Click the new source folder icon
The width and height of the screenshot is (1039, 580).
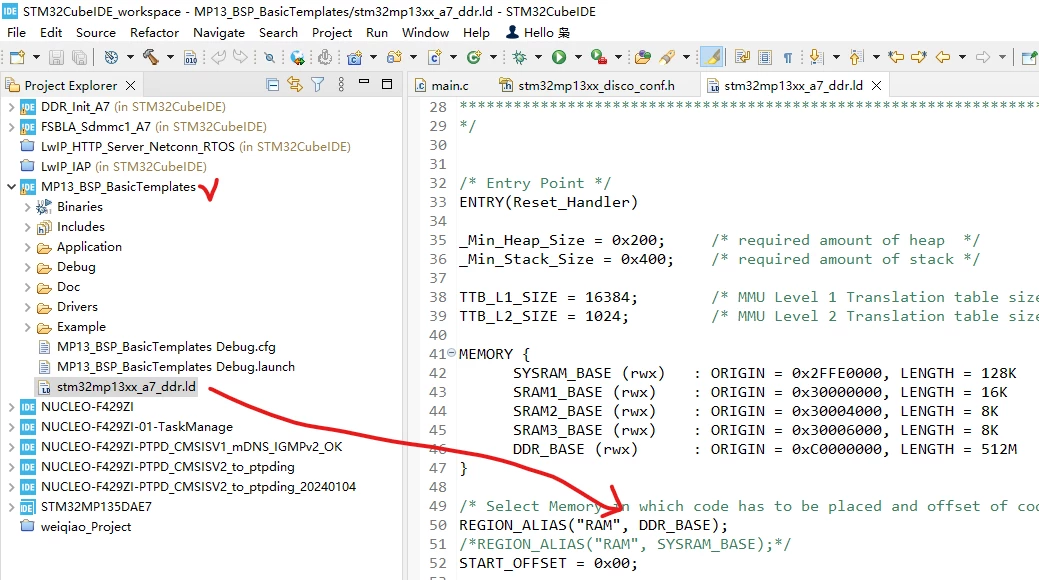394,58
